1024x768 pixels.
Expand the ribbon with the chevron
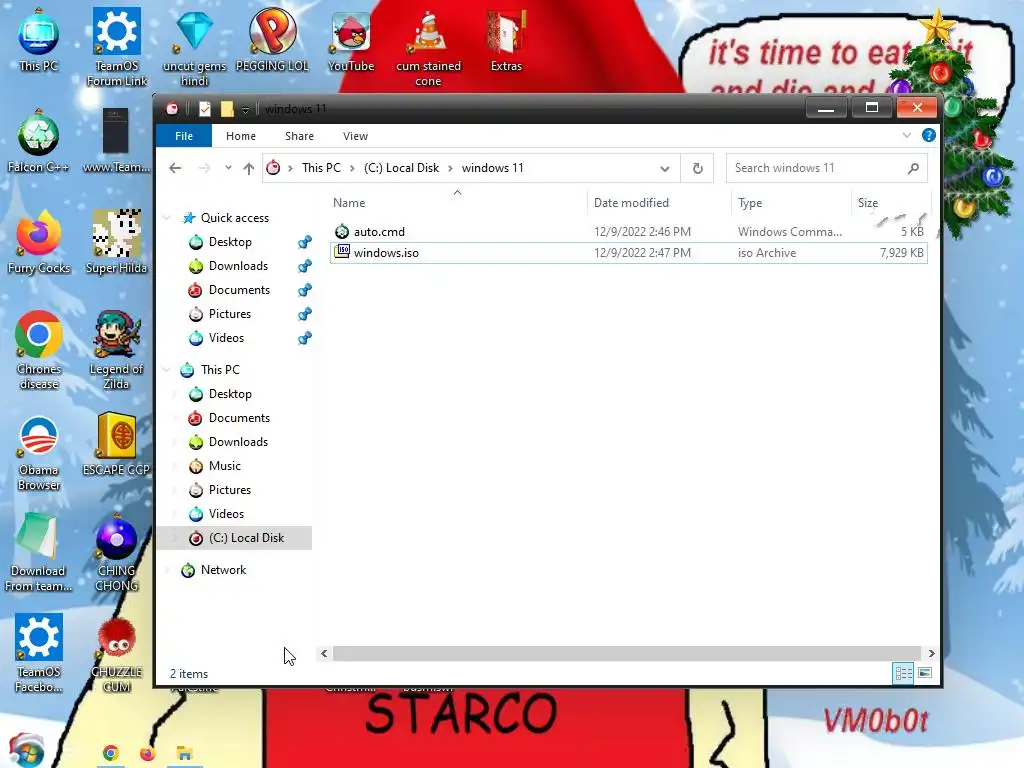(x=906, y=135)
